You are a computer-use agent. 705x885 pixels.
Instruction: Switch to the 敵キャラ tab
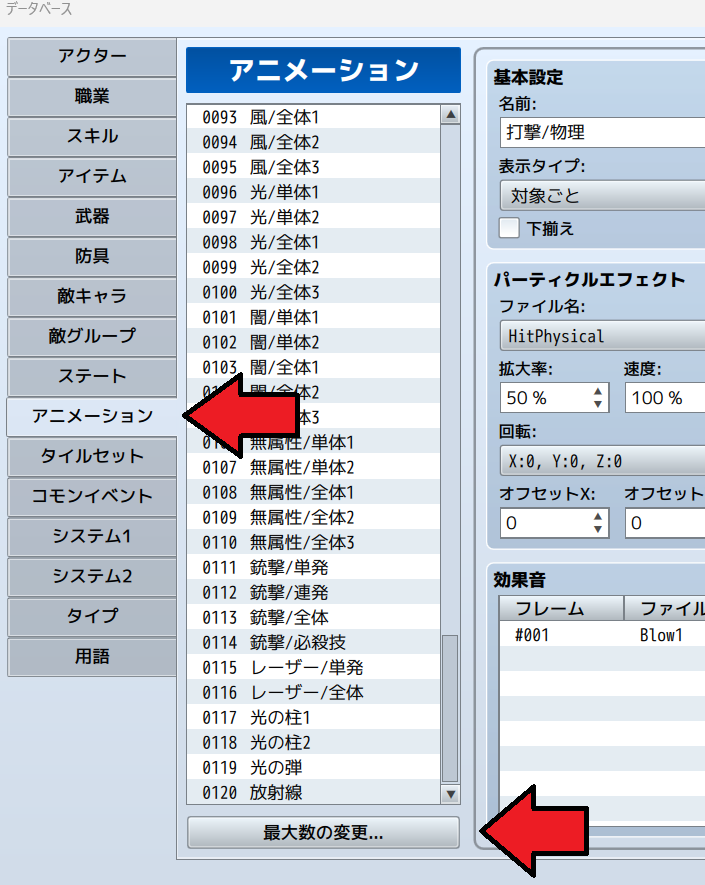click(92, 296)
